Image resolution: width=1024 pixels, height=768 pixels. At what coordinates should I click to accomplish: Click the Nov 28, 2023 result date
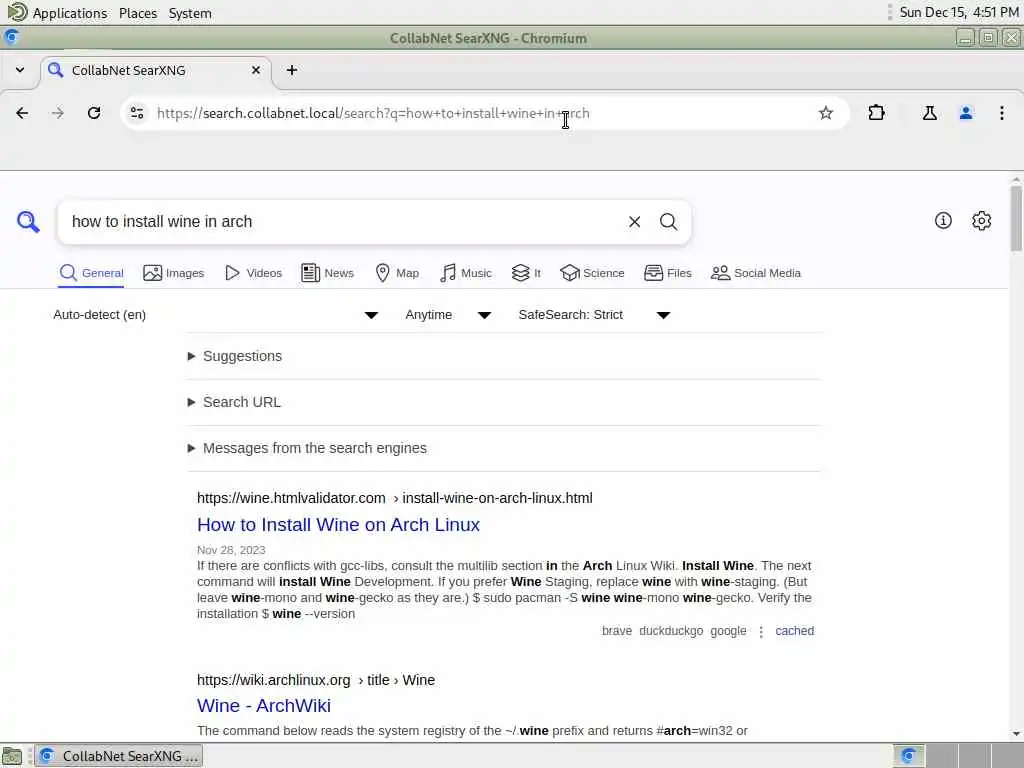click(231, 550)
